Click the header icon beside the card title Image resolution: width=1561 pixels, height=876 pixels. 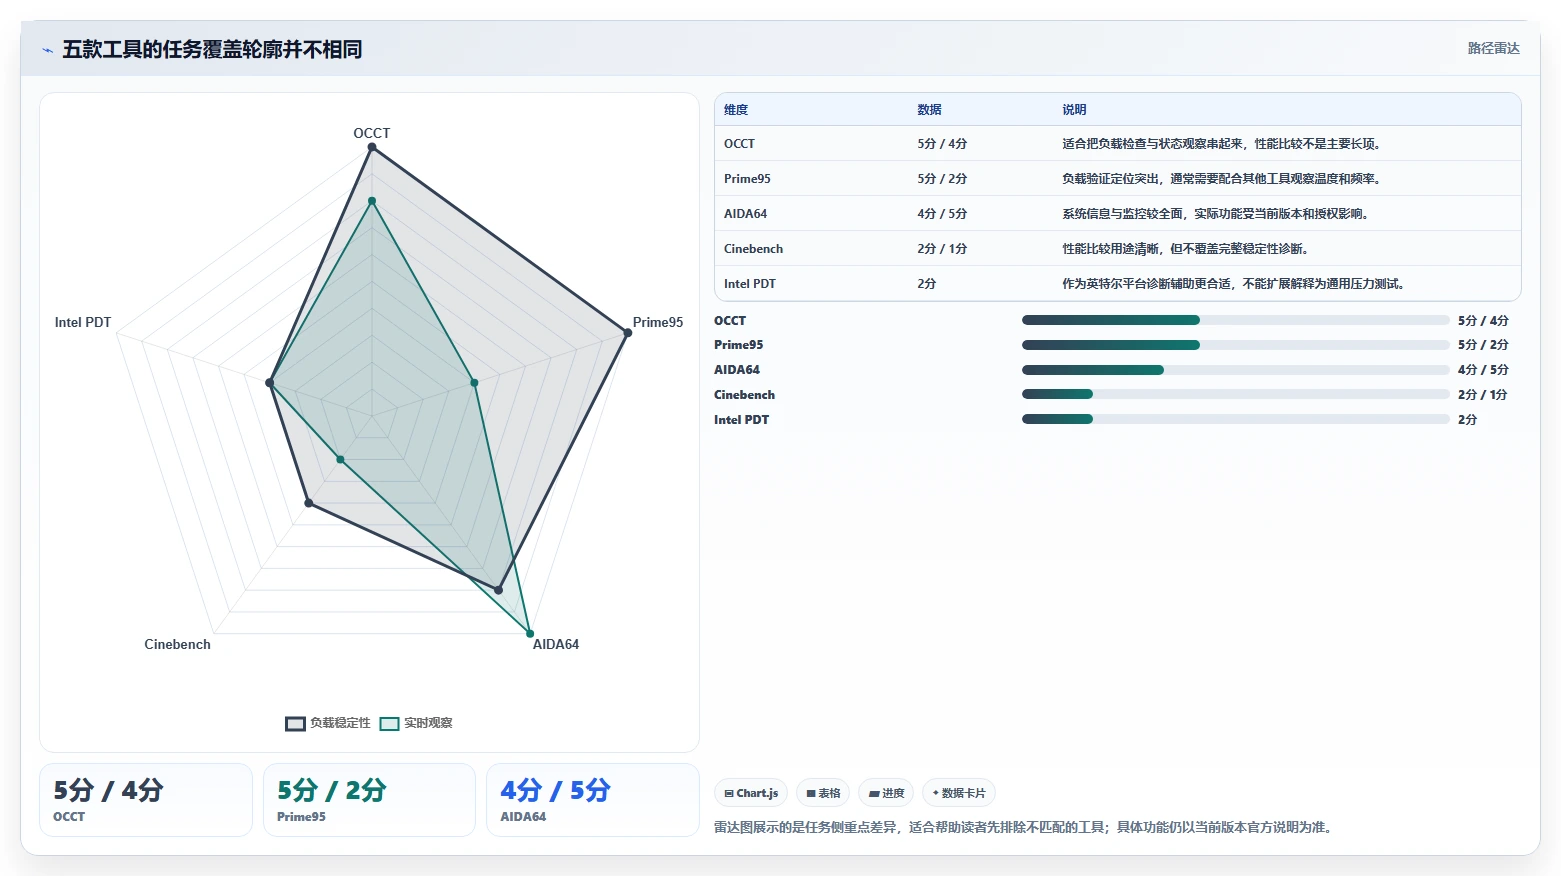click(47, 50)
